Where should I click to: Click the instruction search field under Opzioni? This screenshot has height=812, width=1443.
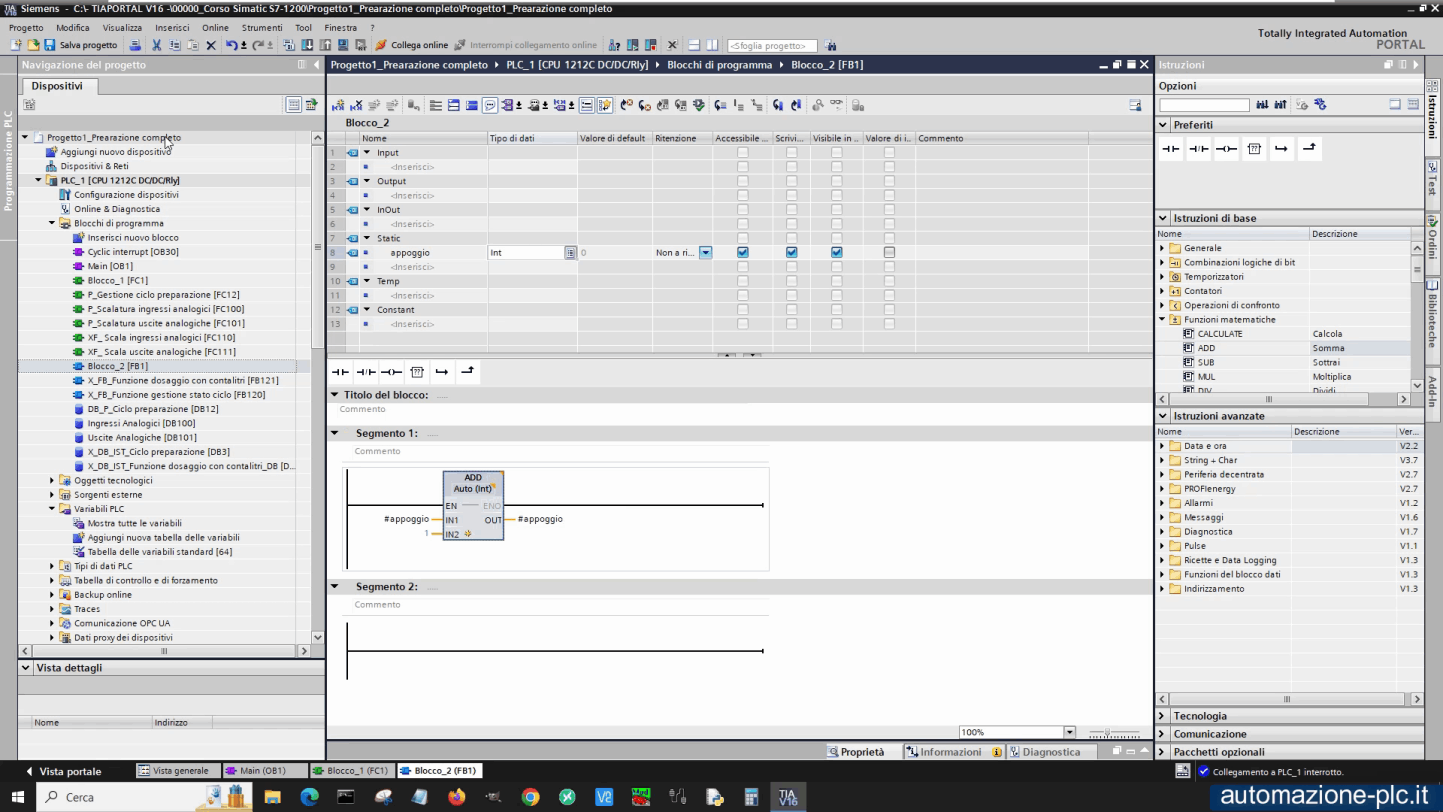1204,105
